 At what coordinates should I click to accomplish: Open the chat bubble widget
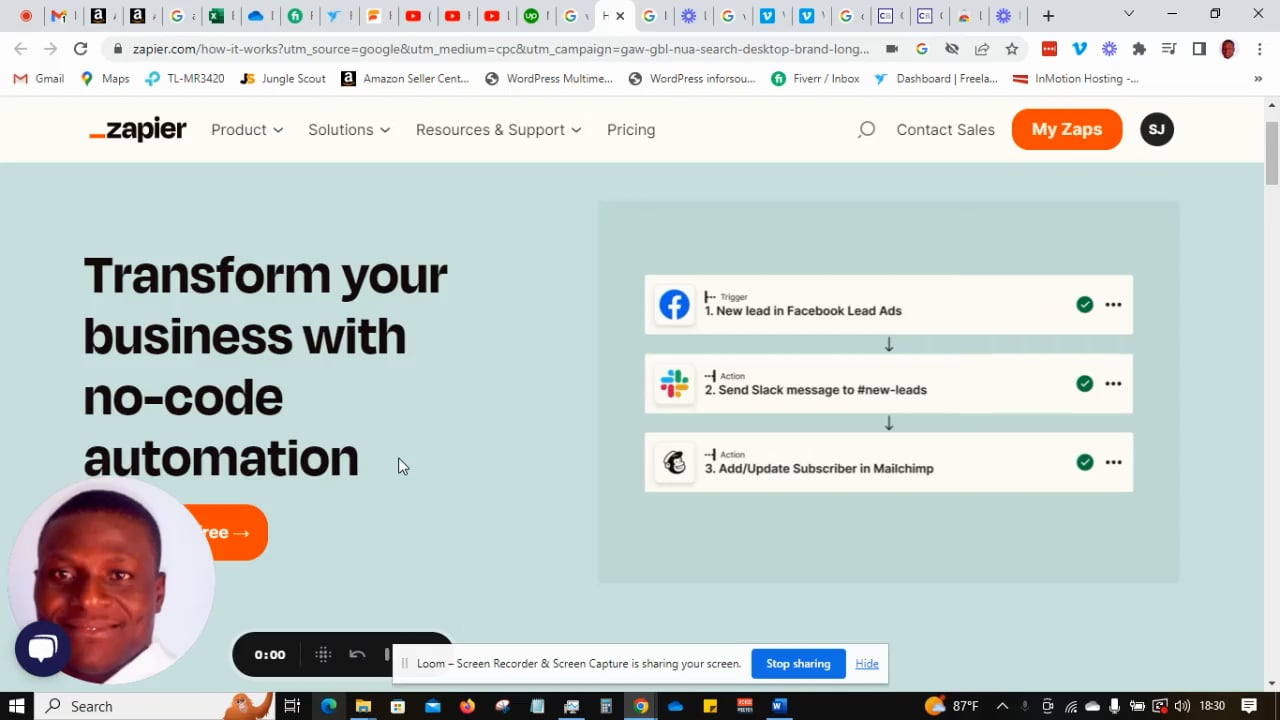point(42,648)
